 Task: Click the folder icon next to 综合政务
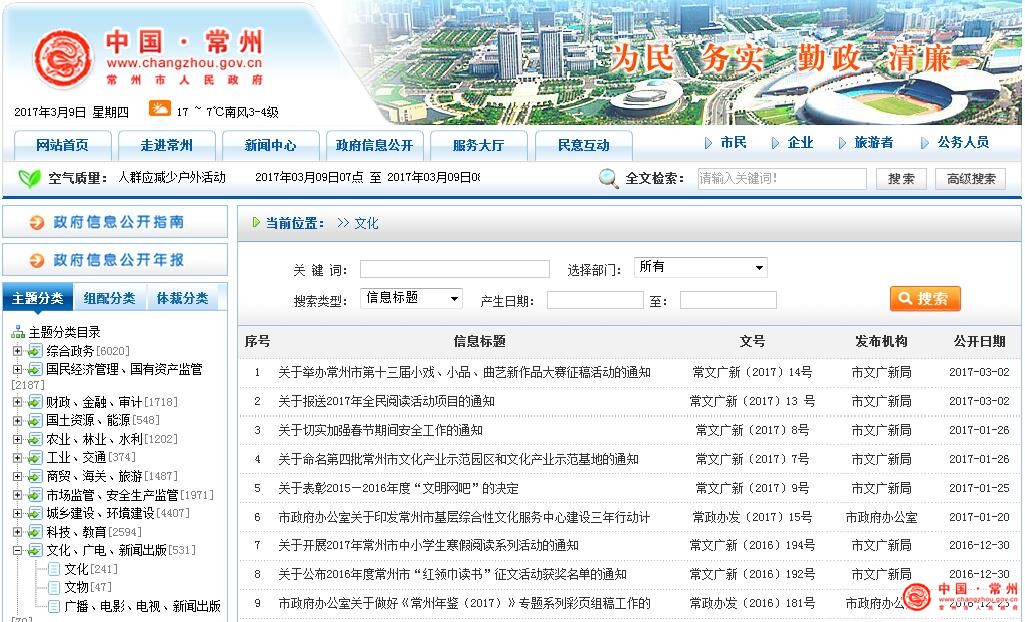(35, 351)
